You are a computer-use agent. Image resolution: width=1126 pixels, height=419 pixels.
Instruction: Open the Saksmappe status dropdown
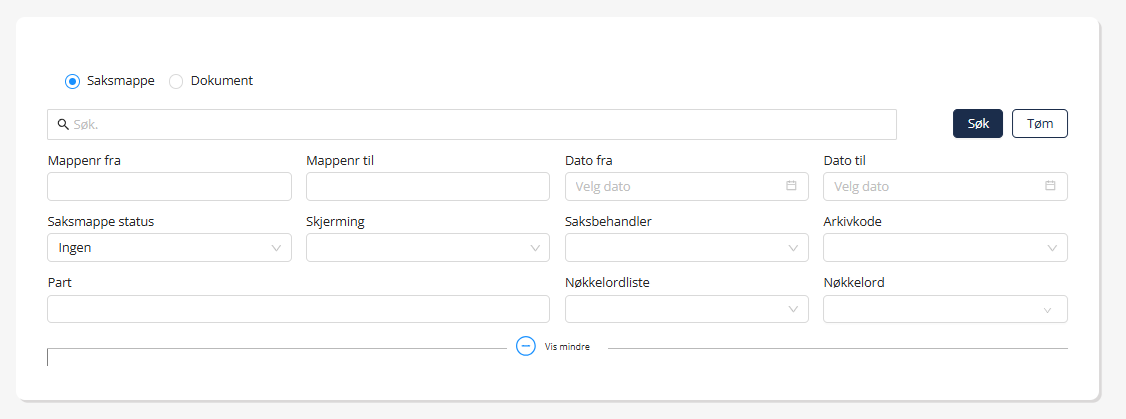tap(169, 248)
